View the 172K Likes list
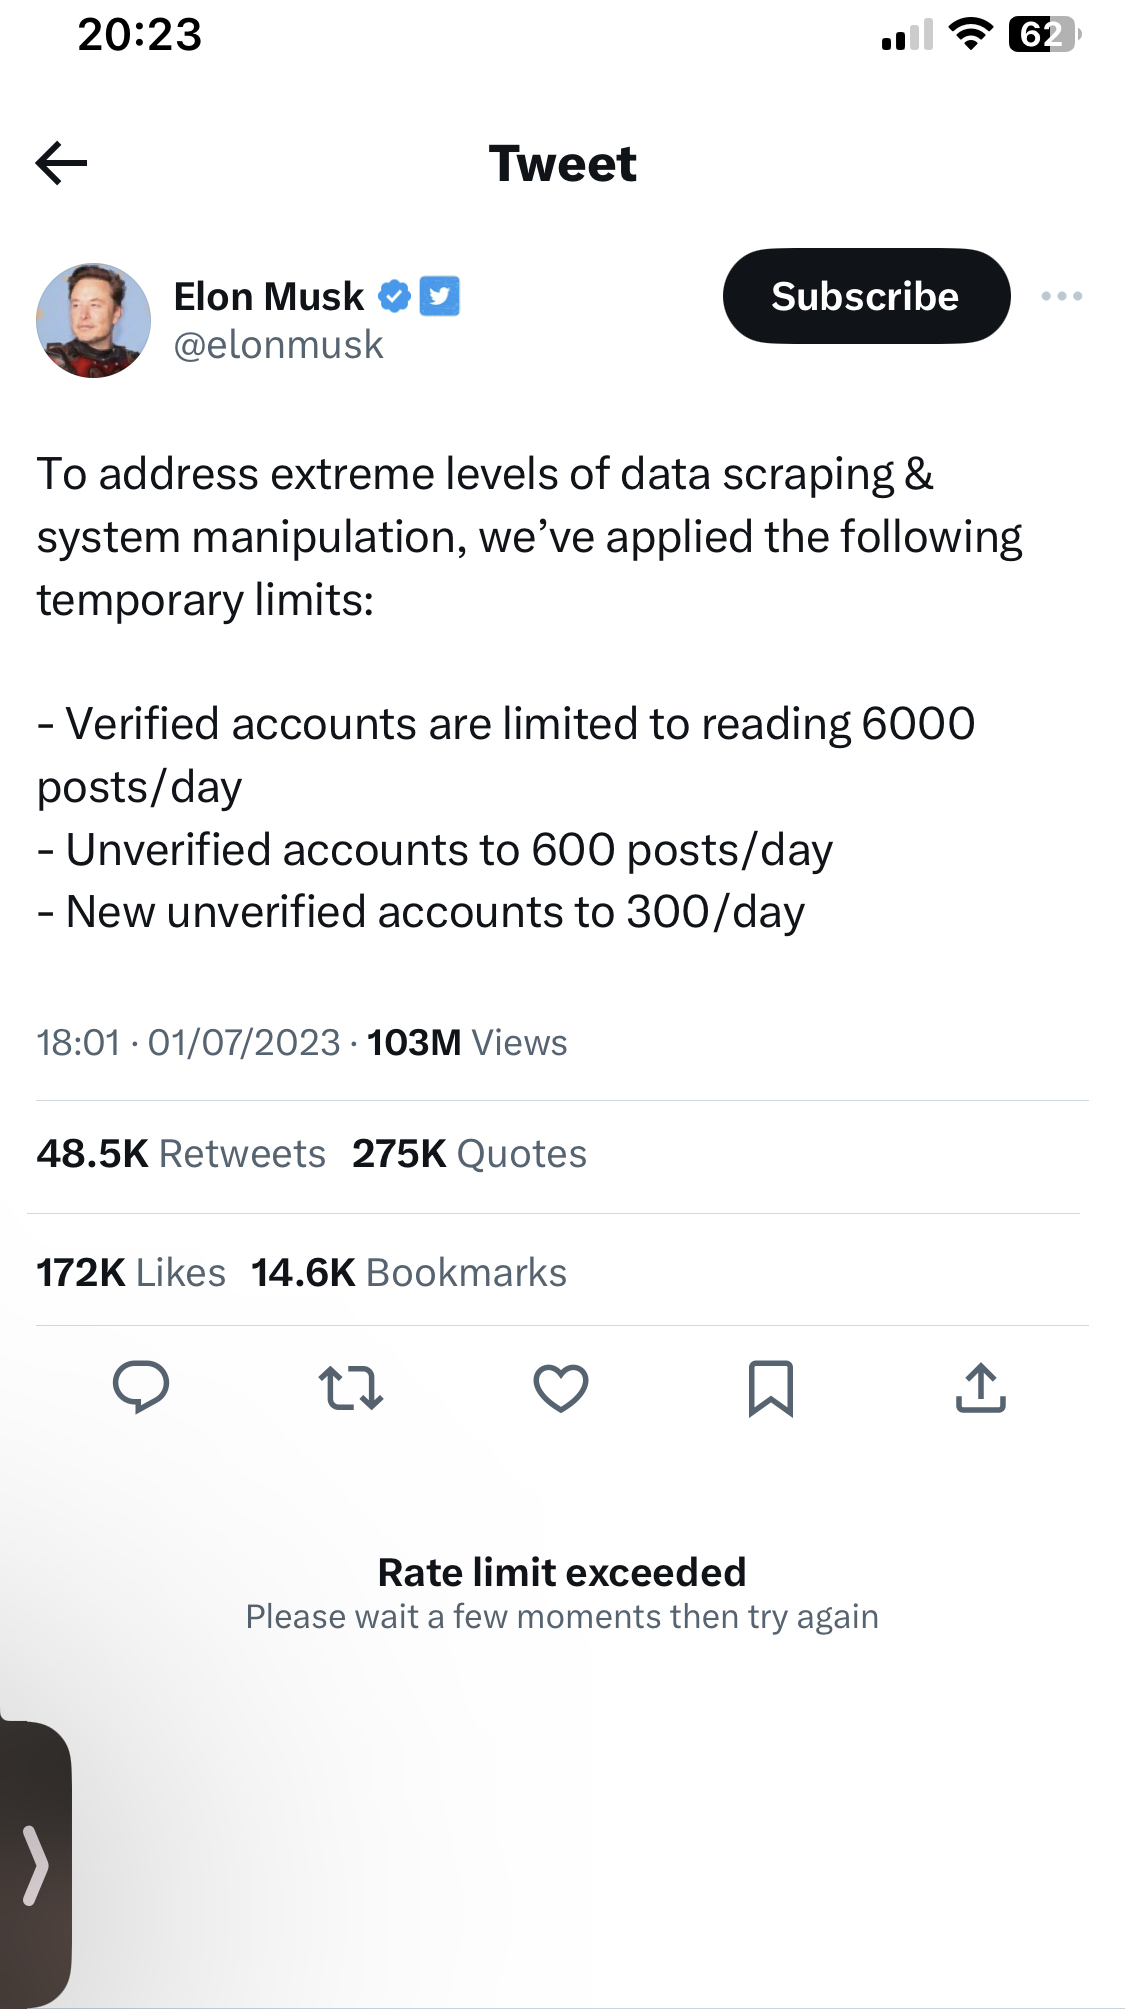 [131, 1273]
